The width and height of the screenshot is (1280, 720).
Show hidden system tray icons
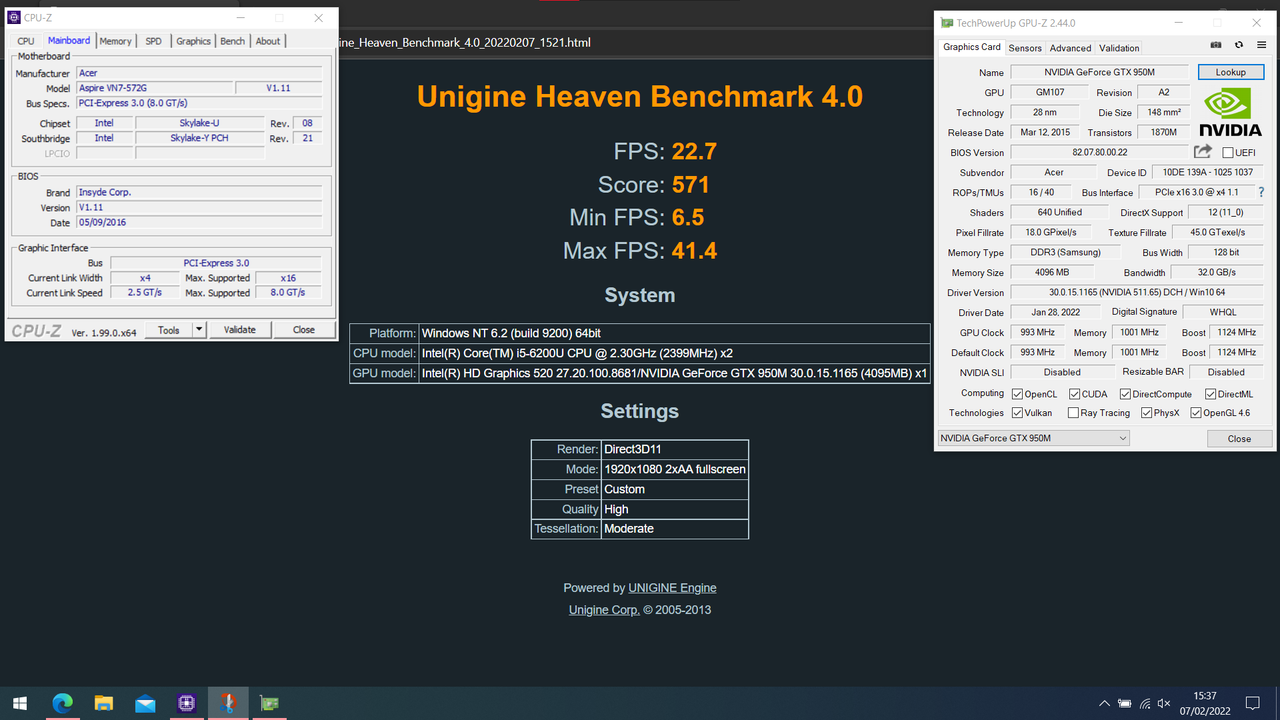1104,704
